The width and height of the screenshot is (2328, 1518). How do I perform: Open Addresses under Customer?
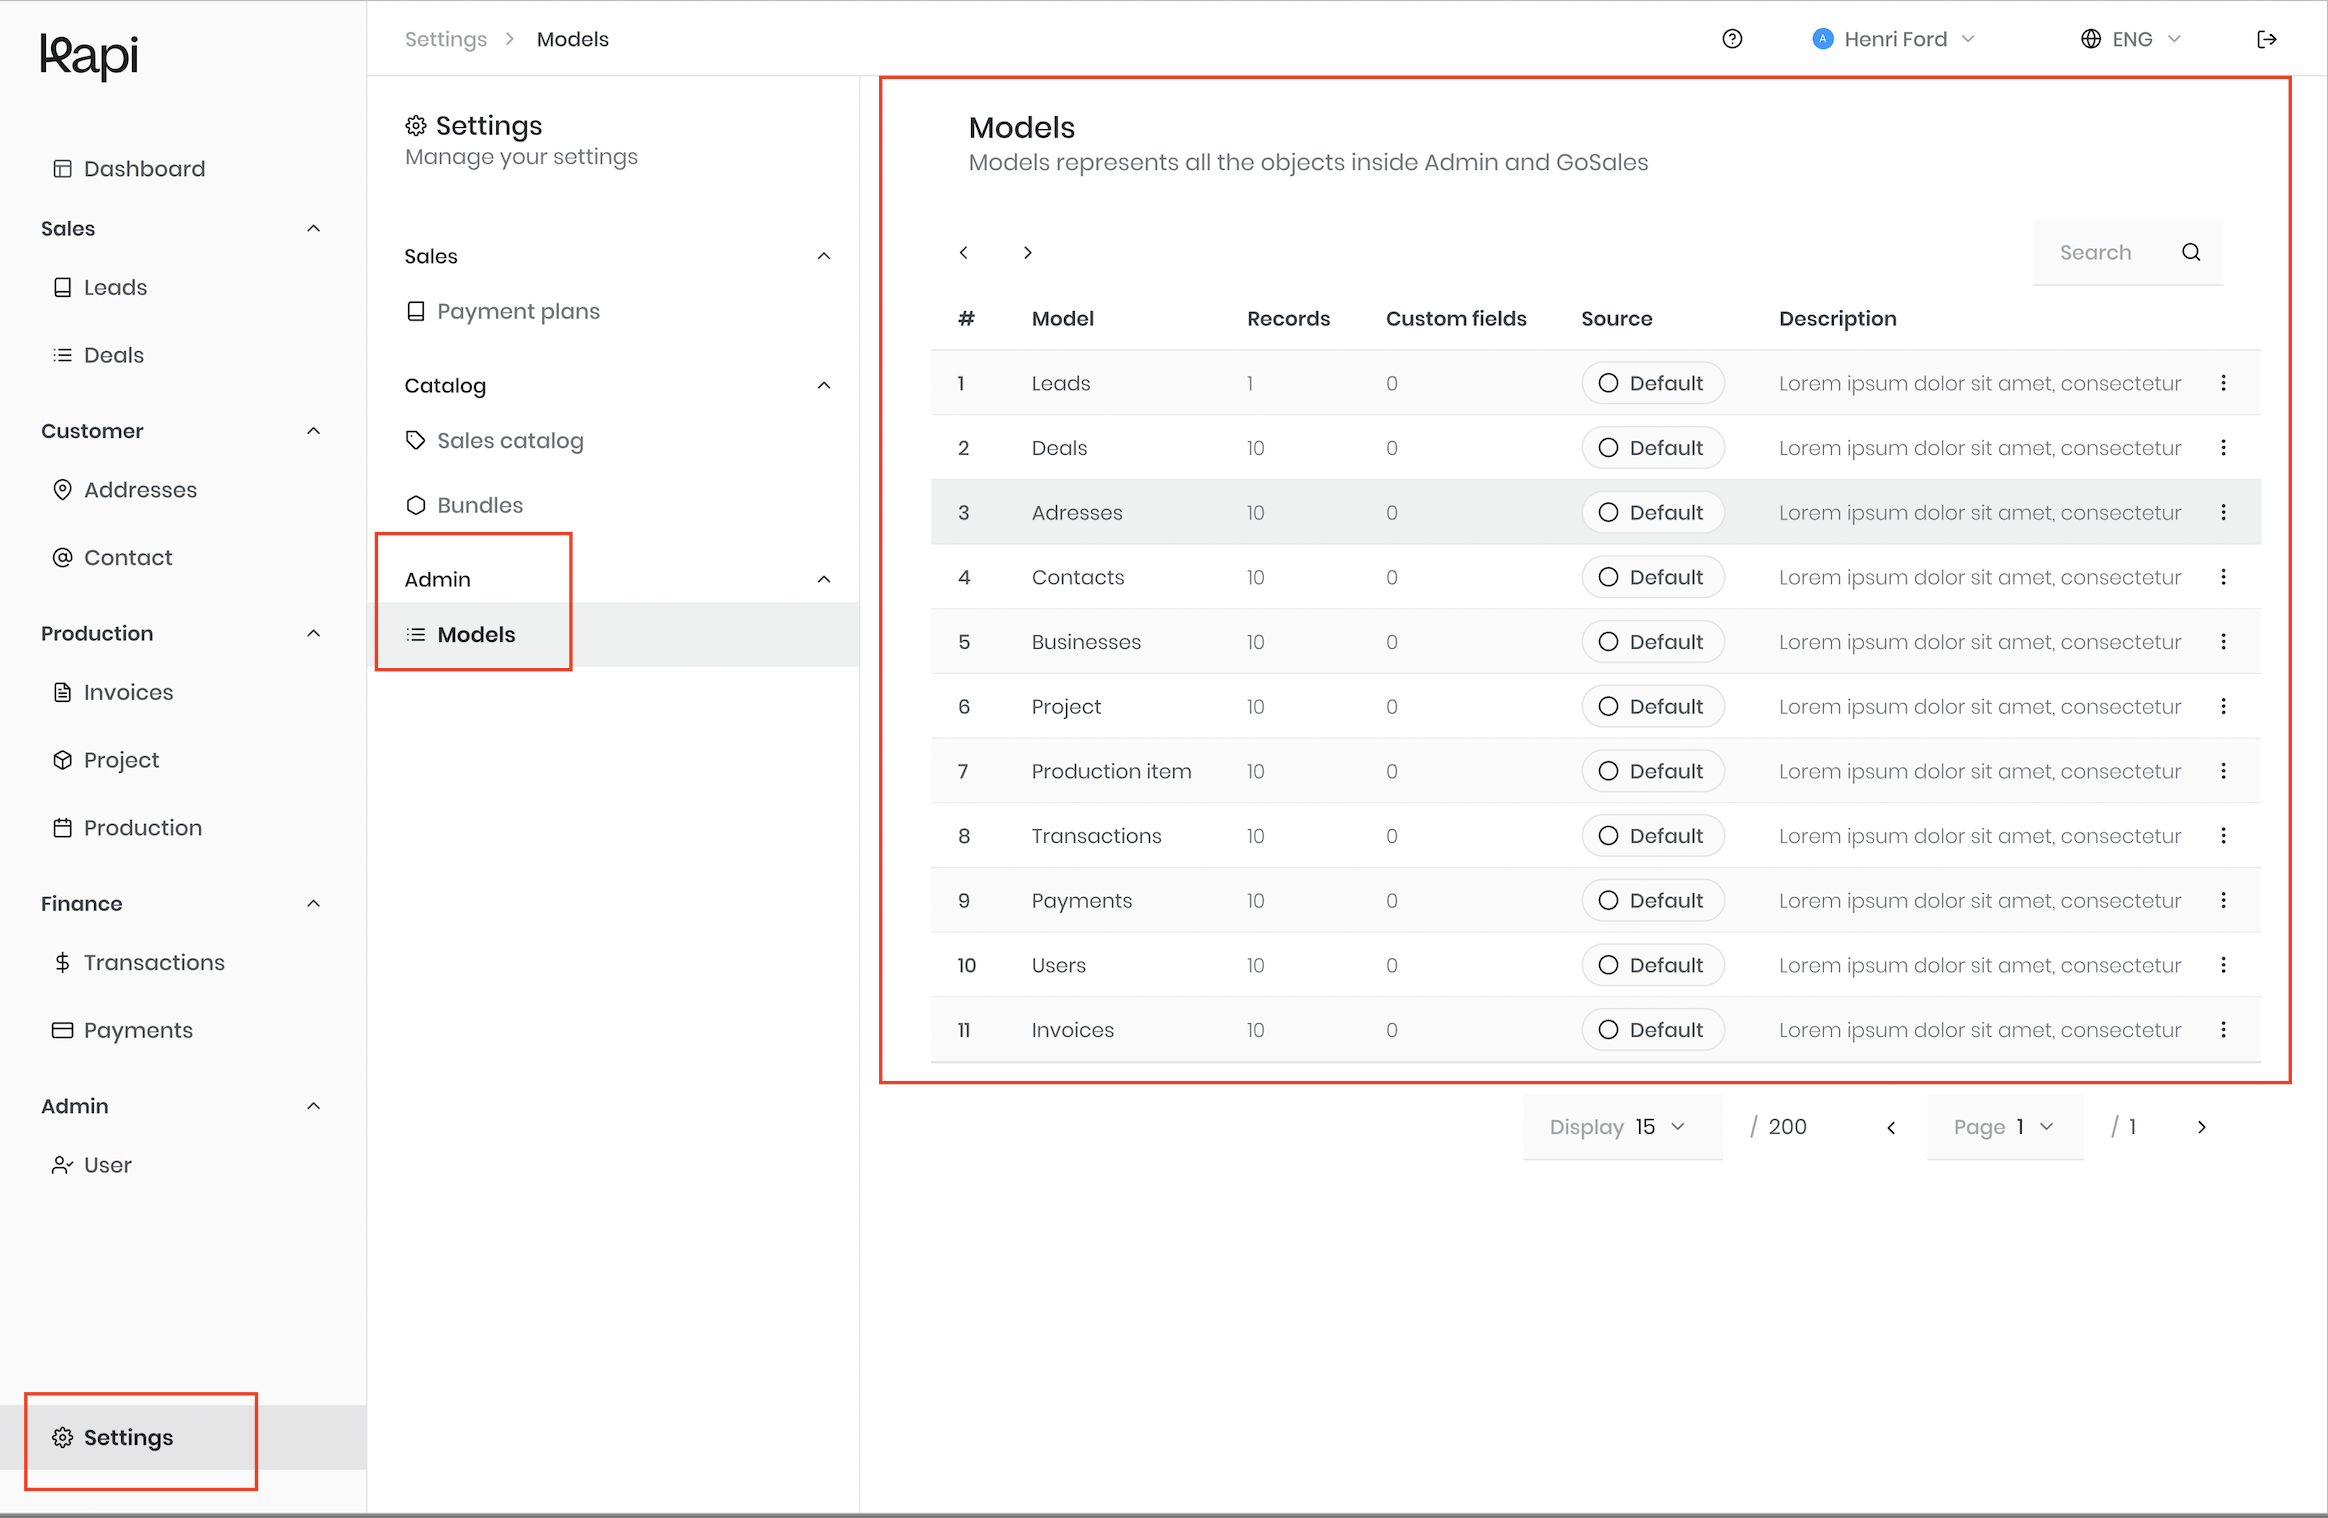[x=125, y=490]
